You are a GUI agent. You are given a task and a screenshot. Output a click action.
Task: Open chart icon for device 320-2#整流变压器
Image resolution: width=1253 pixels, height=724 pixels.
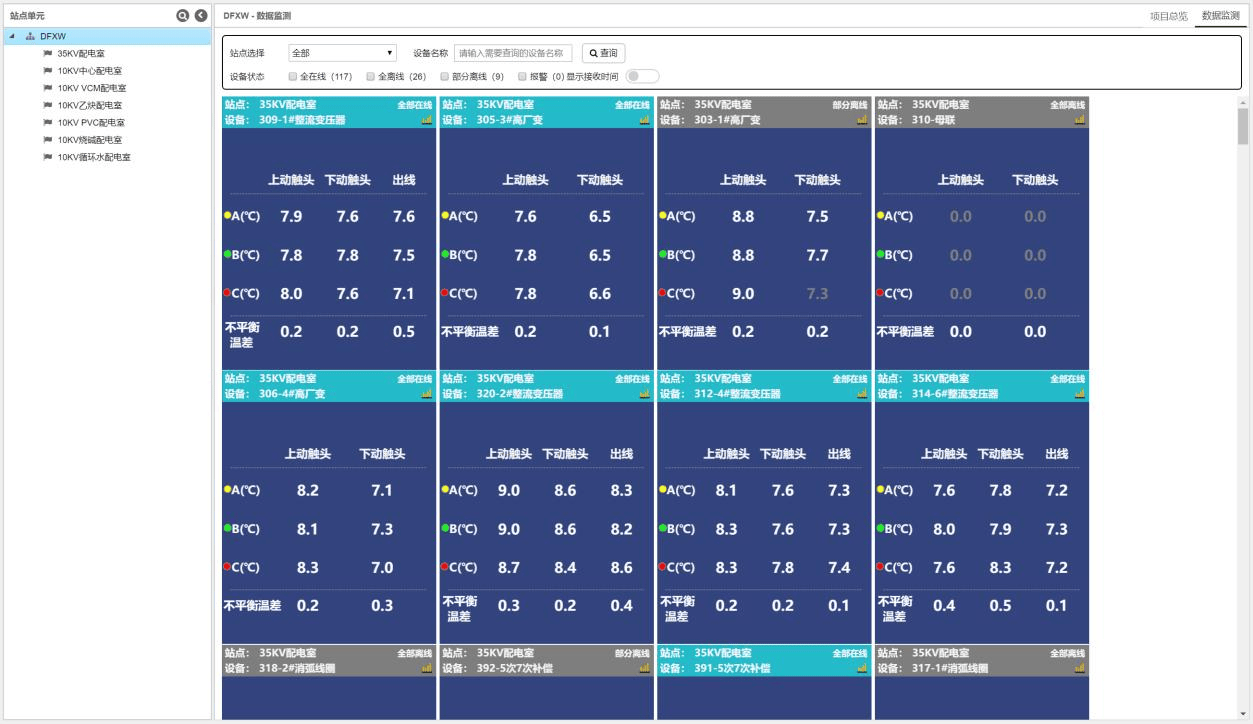(645, 394)
